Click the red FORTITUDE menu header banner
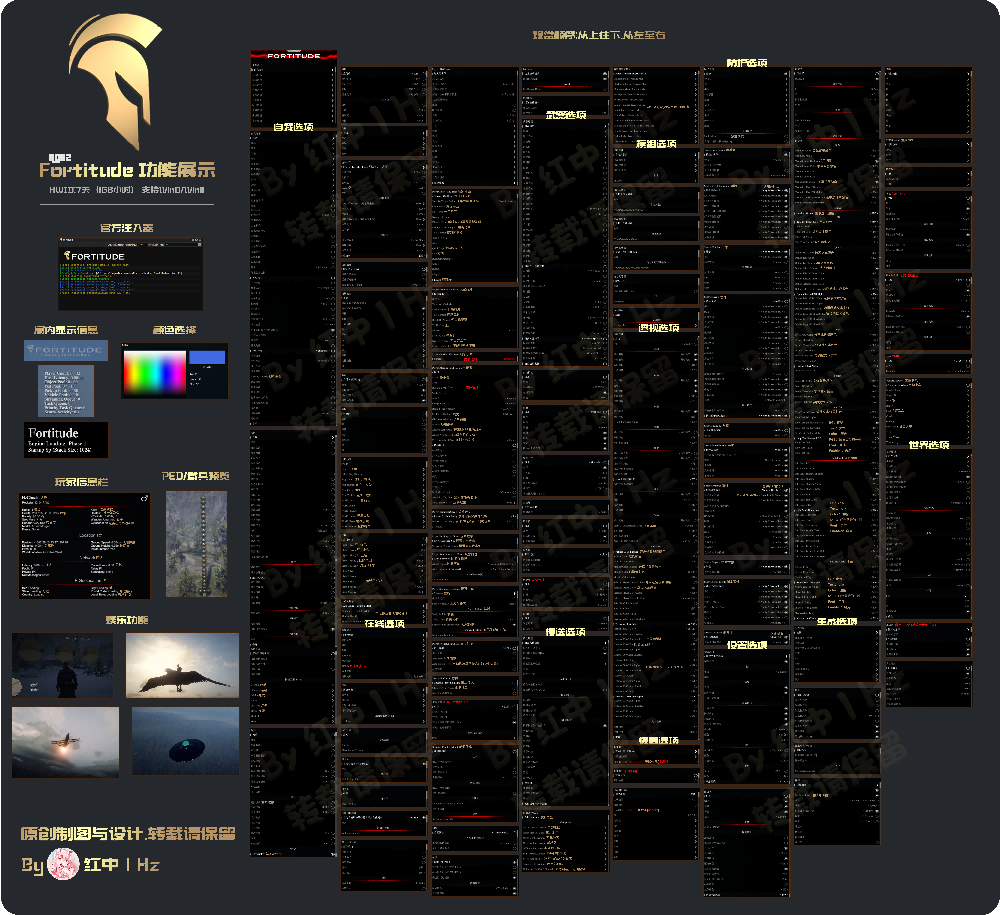The height and width of the screenshot is (915, 1000). click(293, 56)
